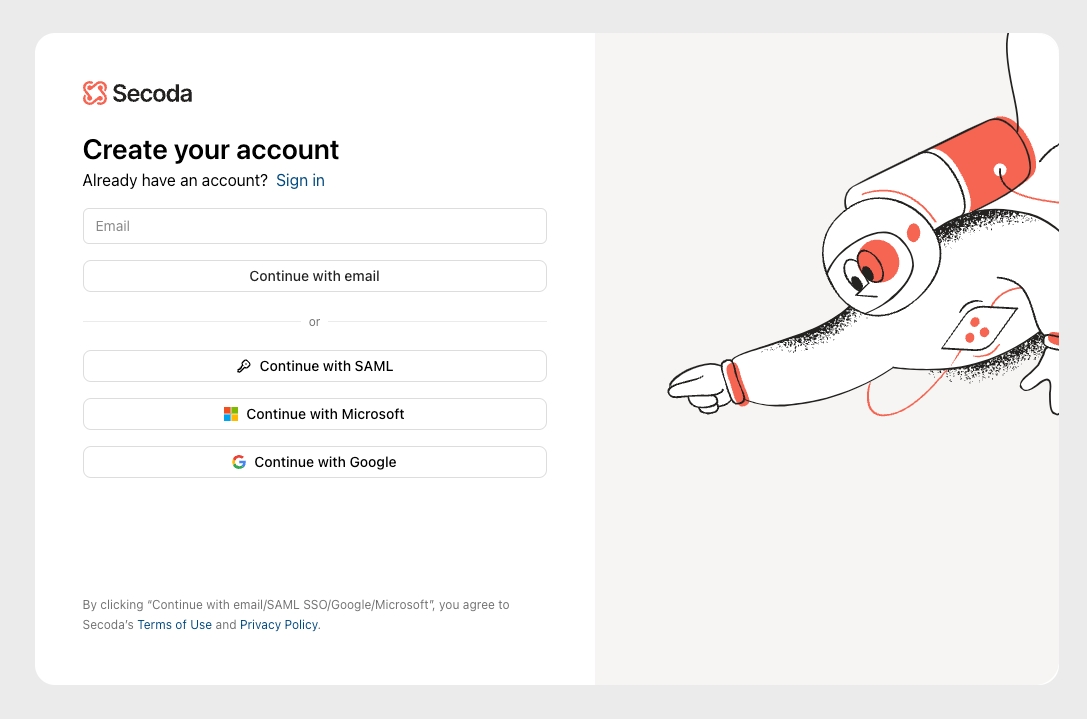The image size is (1087, 719).
Task: Click Continue with email button
Action: (315, 276)
